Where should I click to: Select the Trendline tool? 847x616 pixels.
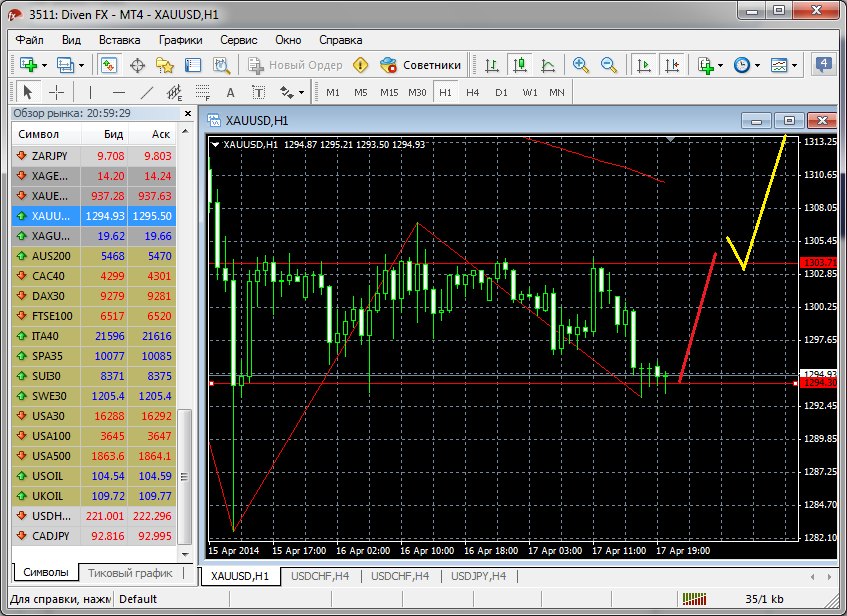(147, 92)
